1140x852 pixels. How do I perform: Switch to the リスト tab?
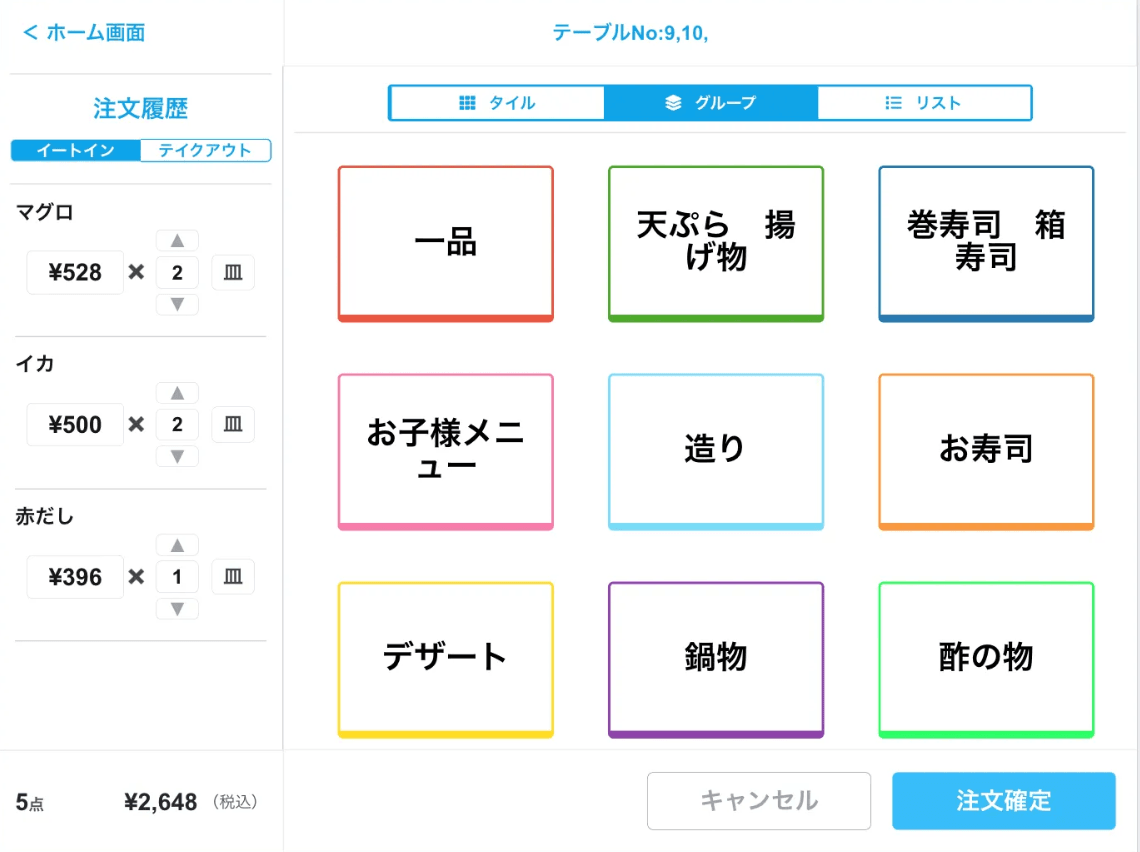tap(924, 102)
